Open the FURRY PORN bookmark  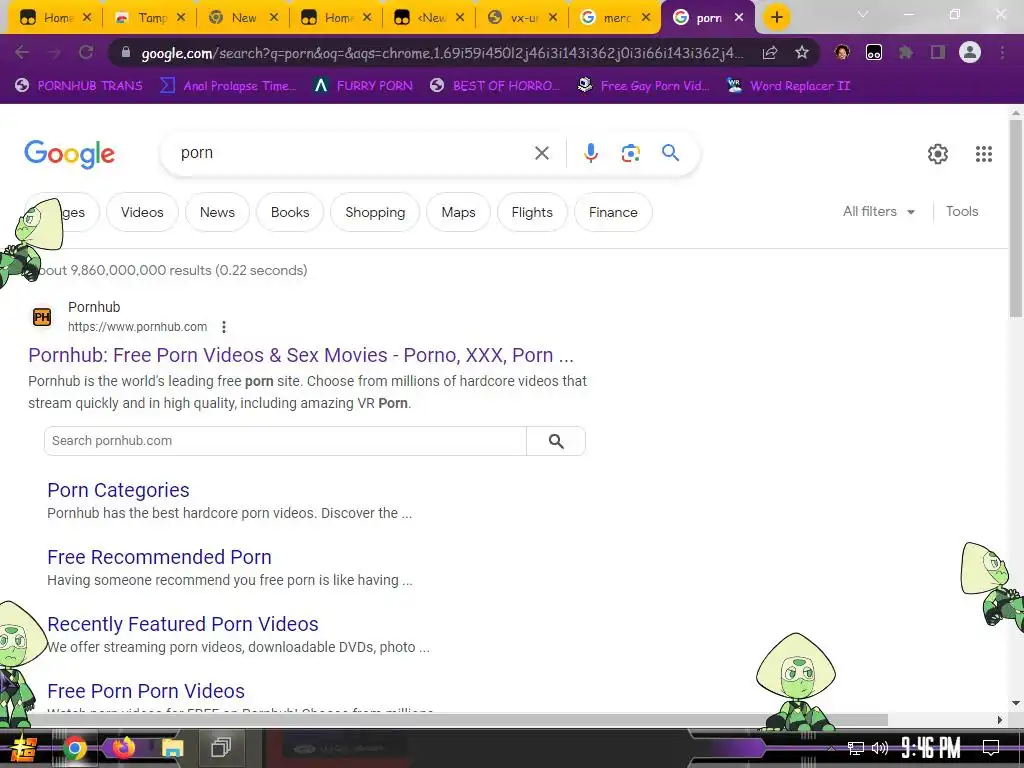tap(363, 86)
